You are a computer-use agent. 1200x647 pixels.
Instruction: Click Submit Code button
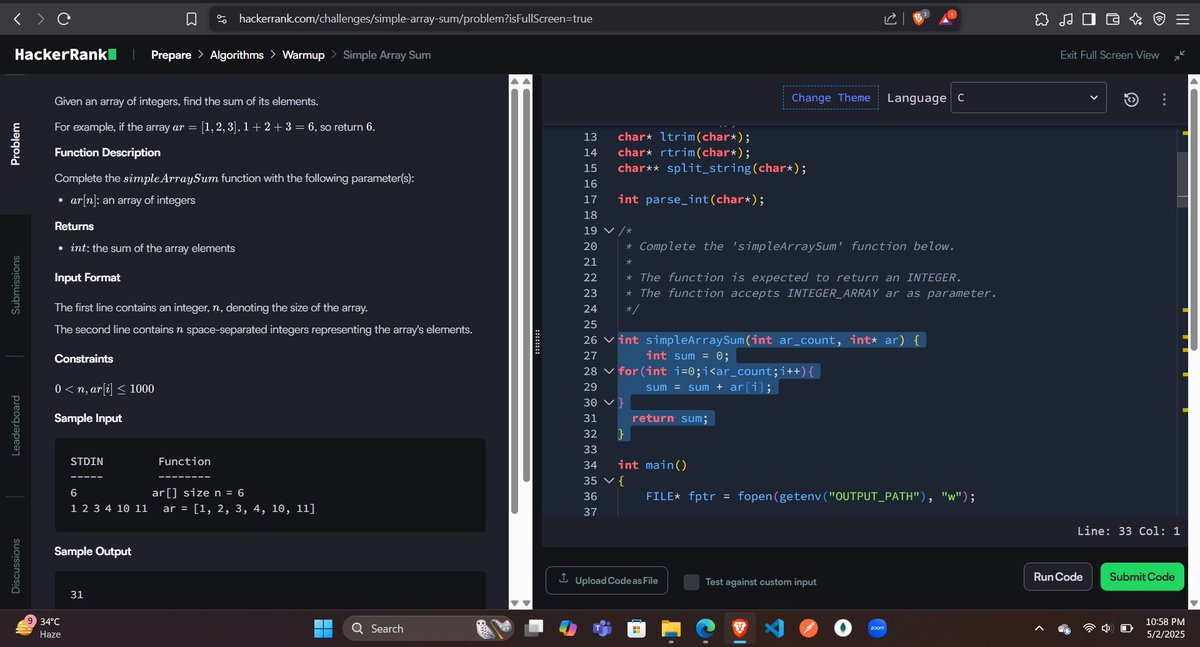click(1141, 577)
